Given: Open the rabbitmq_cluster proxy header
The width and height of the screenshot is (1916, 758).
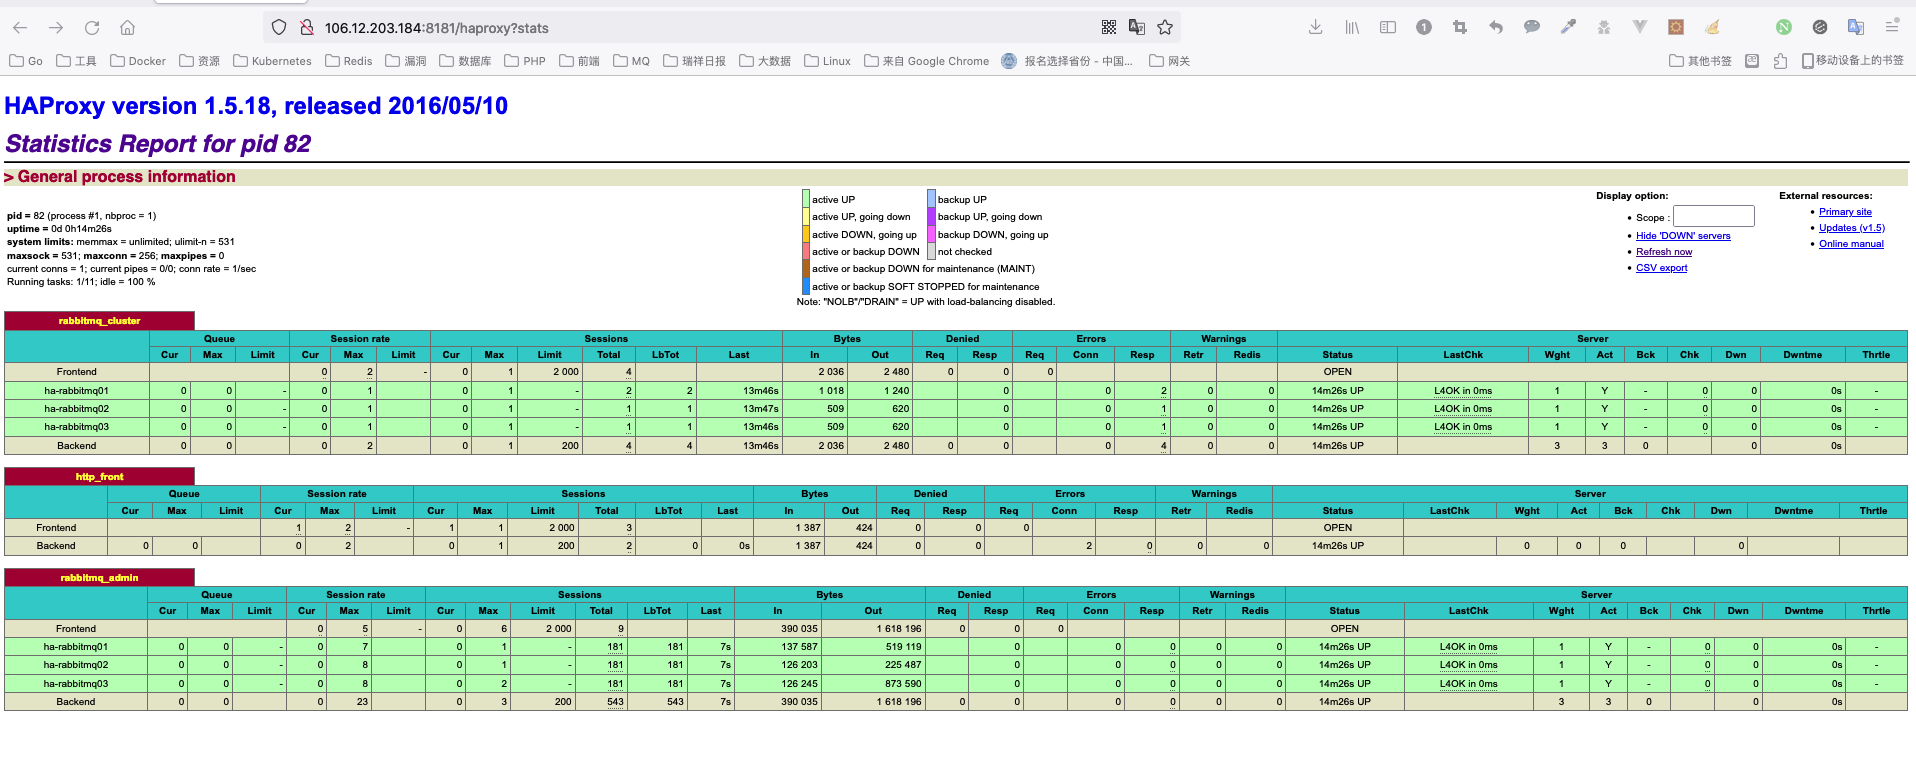Looking at the screenshot, I should (99, 321).
